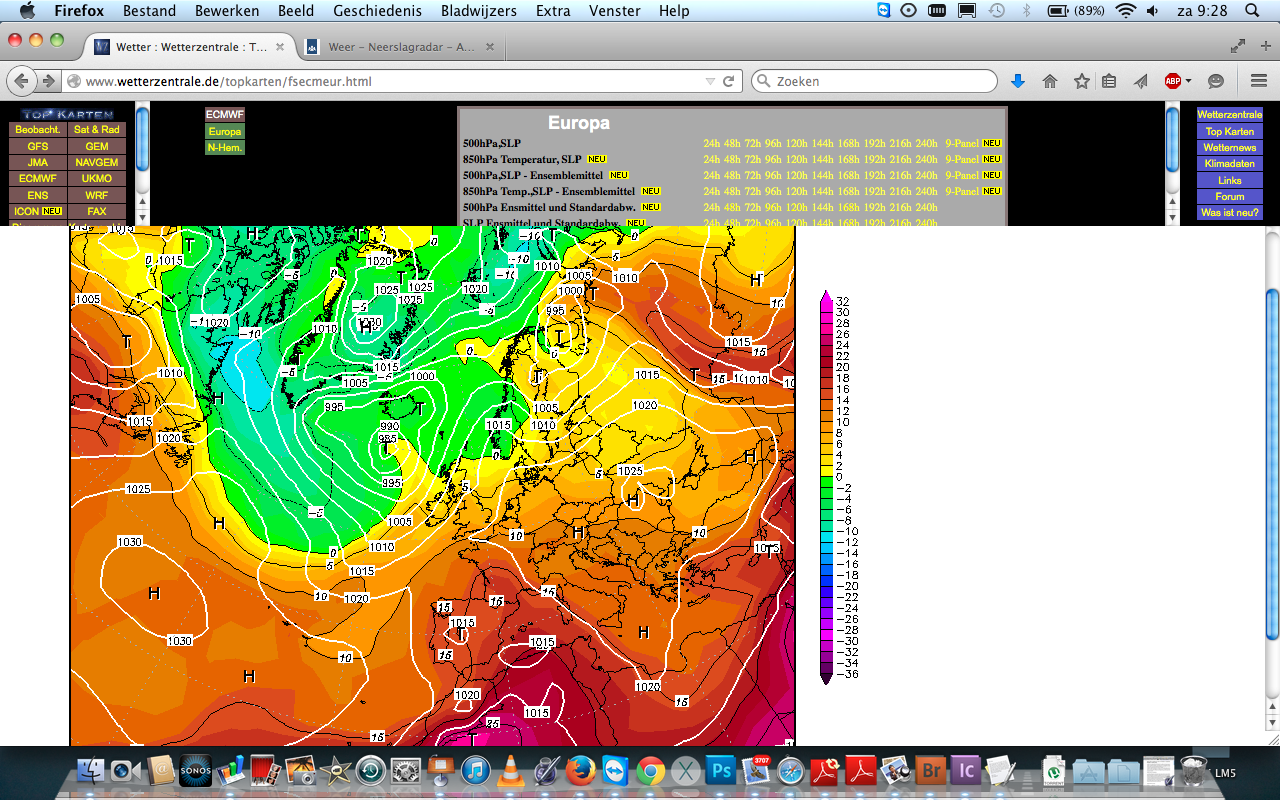This screenshot has width=1280, height=800.
Task: Open the 96h forecast for 500hPa,SLP
Action: [773, 143]
